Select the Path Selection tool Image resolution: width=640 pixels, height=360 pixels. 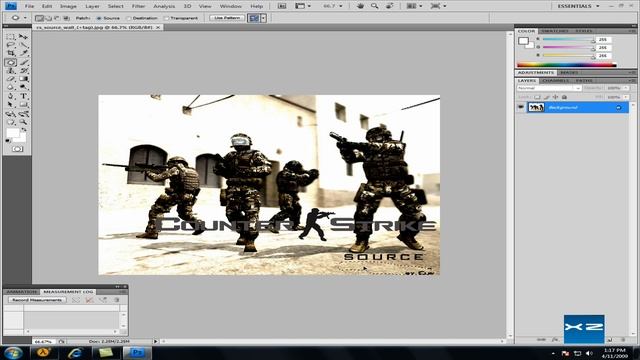[x=11, y=105]
